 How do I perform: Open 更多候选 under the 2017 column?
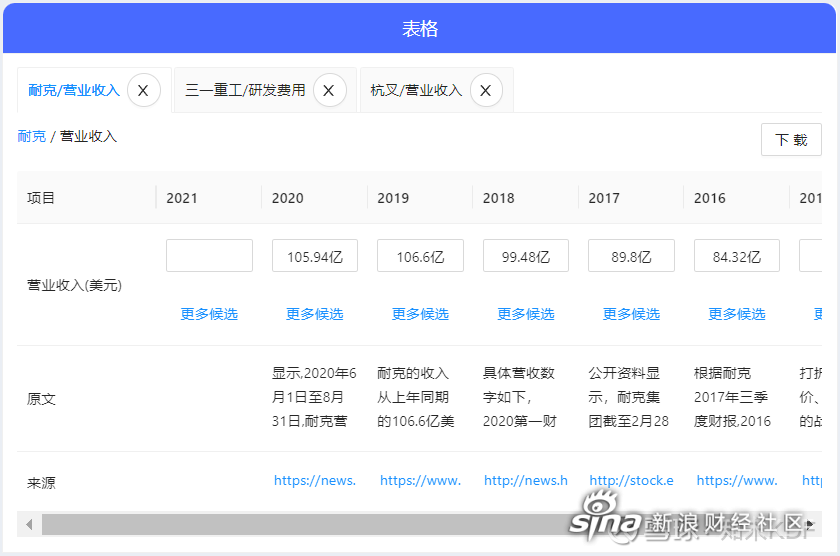[x=631, y=314]
